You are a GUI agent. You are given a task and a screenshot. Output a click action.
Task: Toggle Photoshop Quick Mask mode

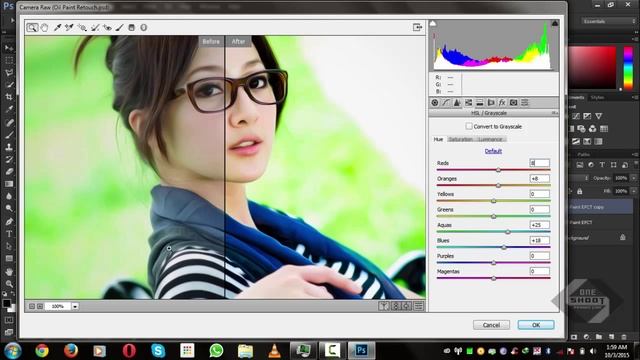[9, 320]
